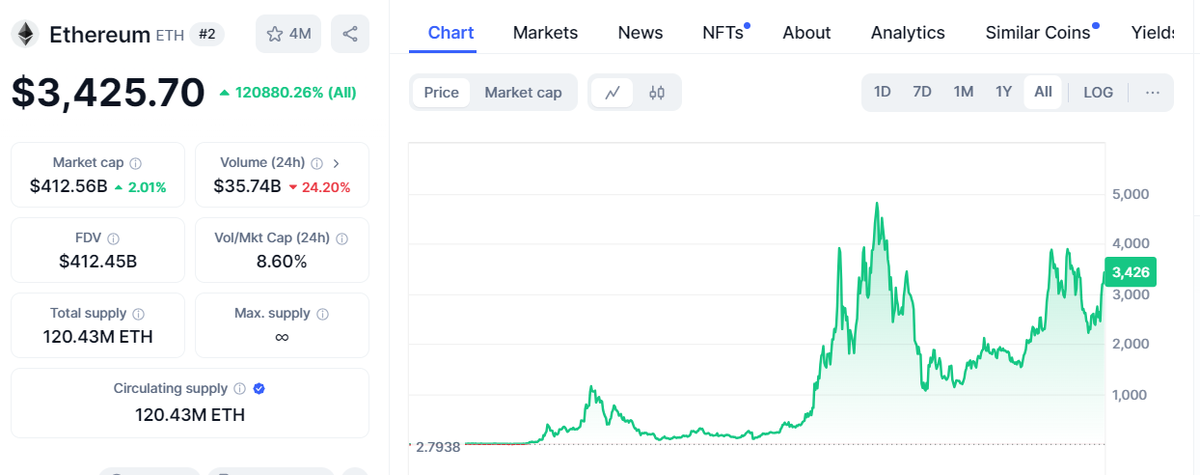Toggle chart to Price view
1200x475 pixels.
tap(441, 93)
